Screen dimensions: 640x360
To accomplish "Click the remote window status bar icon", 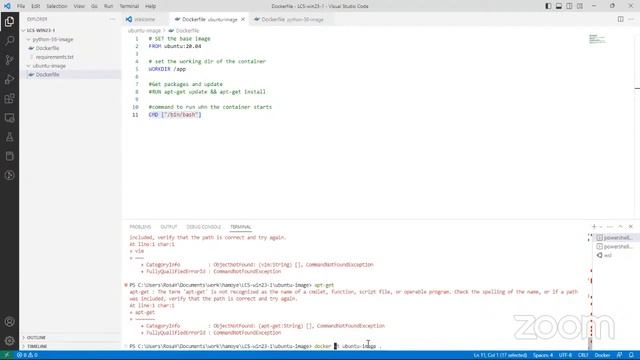I will click(x=7, y=355).
